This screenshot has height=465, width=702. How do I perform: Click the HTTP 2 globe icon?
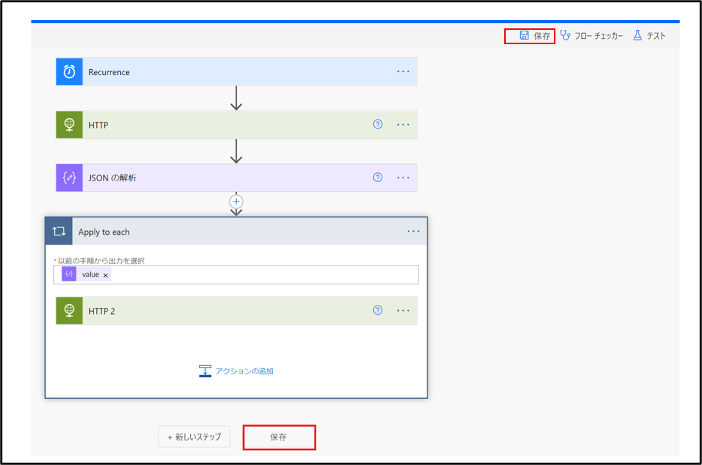(x=69, y=311)
